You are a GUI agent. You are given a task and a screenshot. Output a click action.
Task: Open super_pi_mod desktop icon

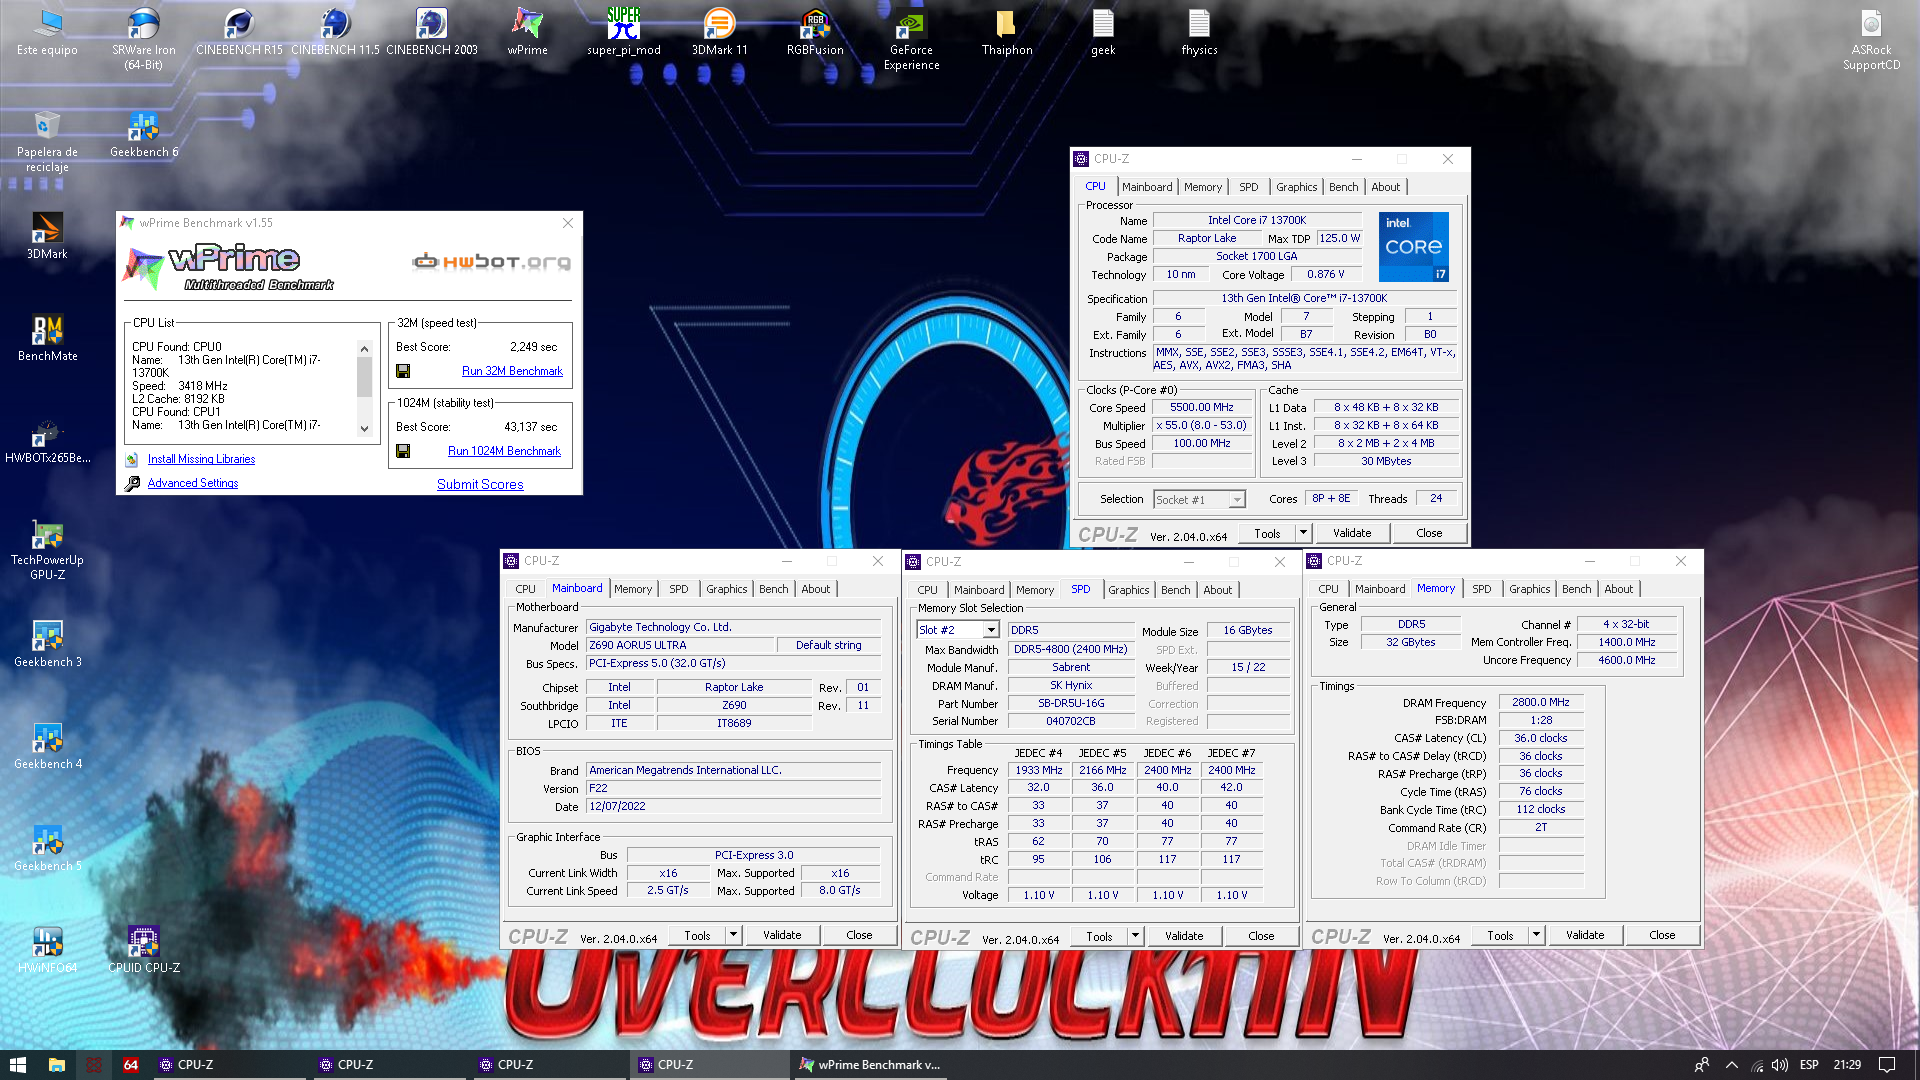pos(623,32)
